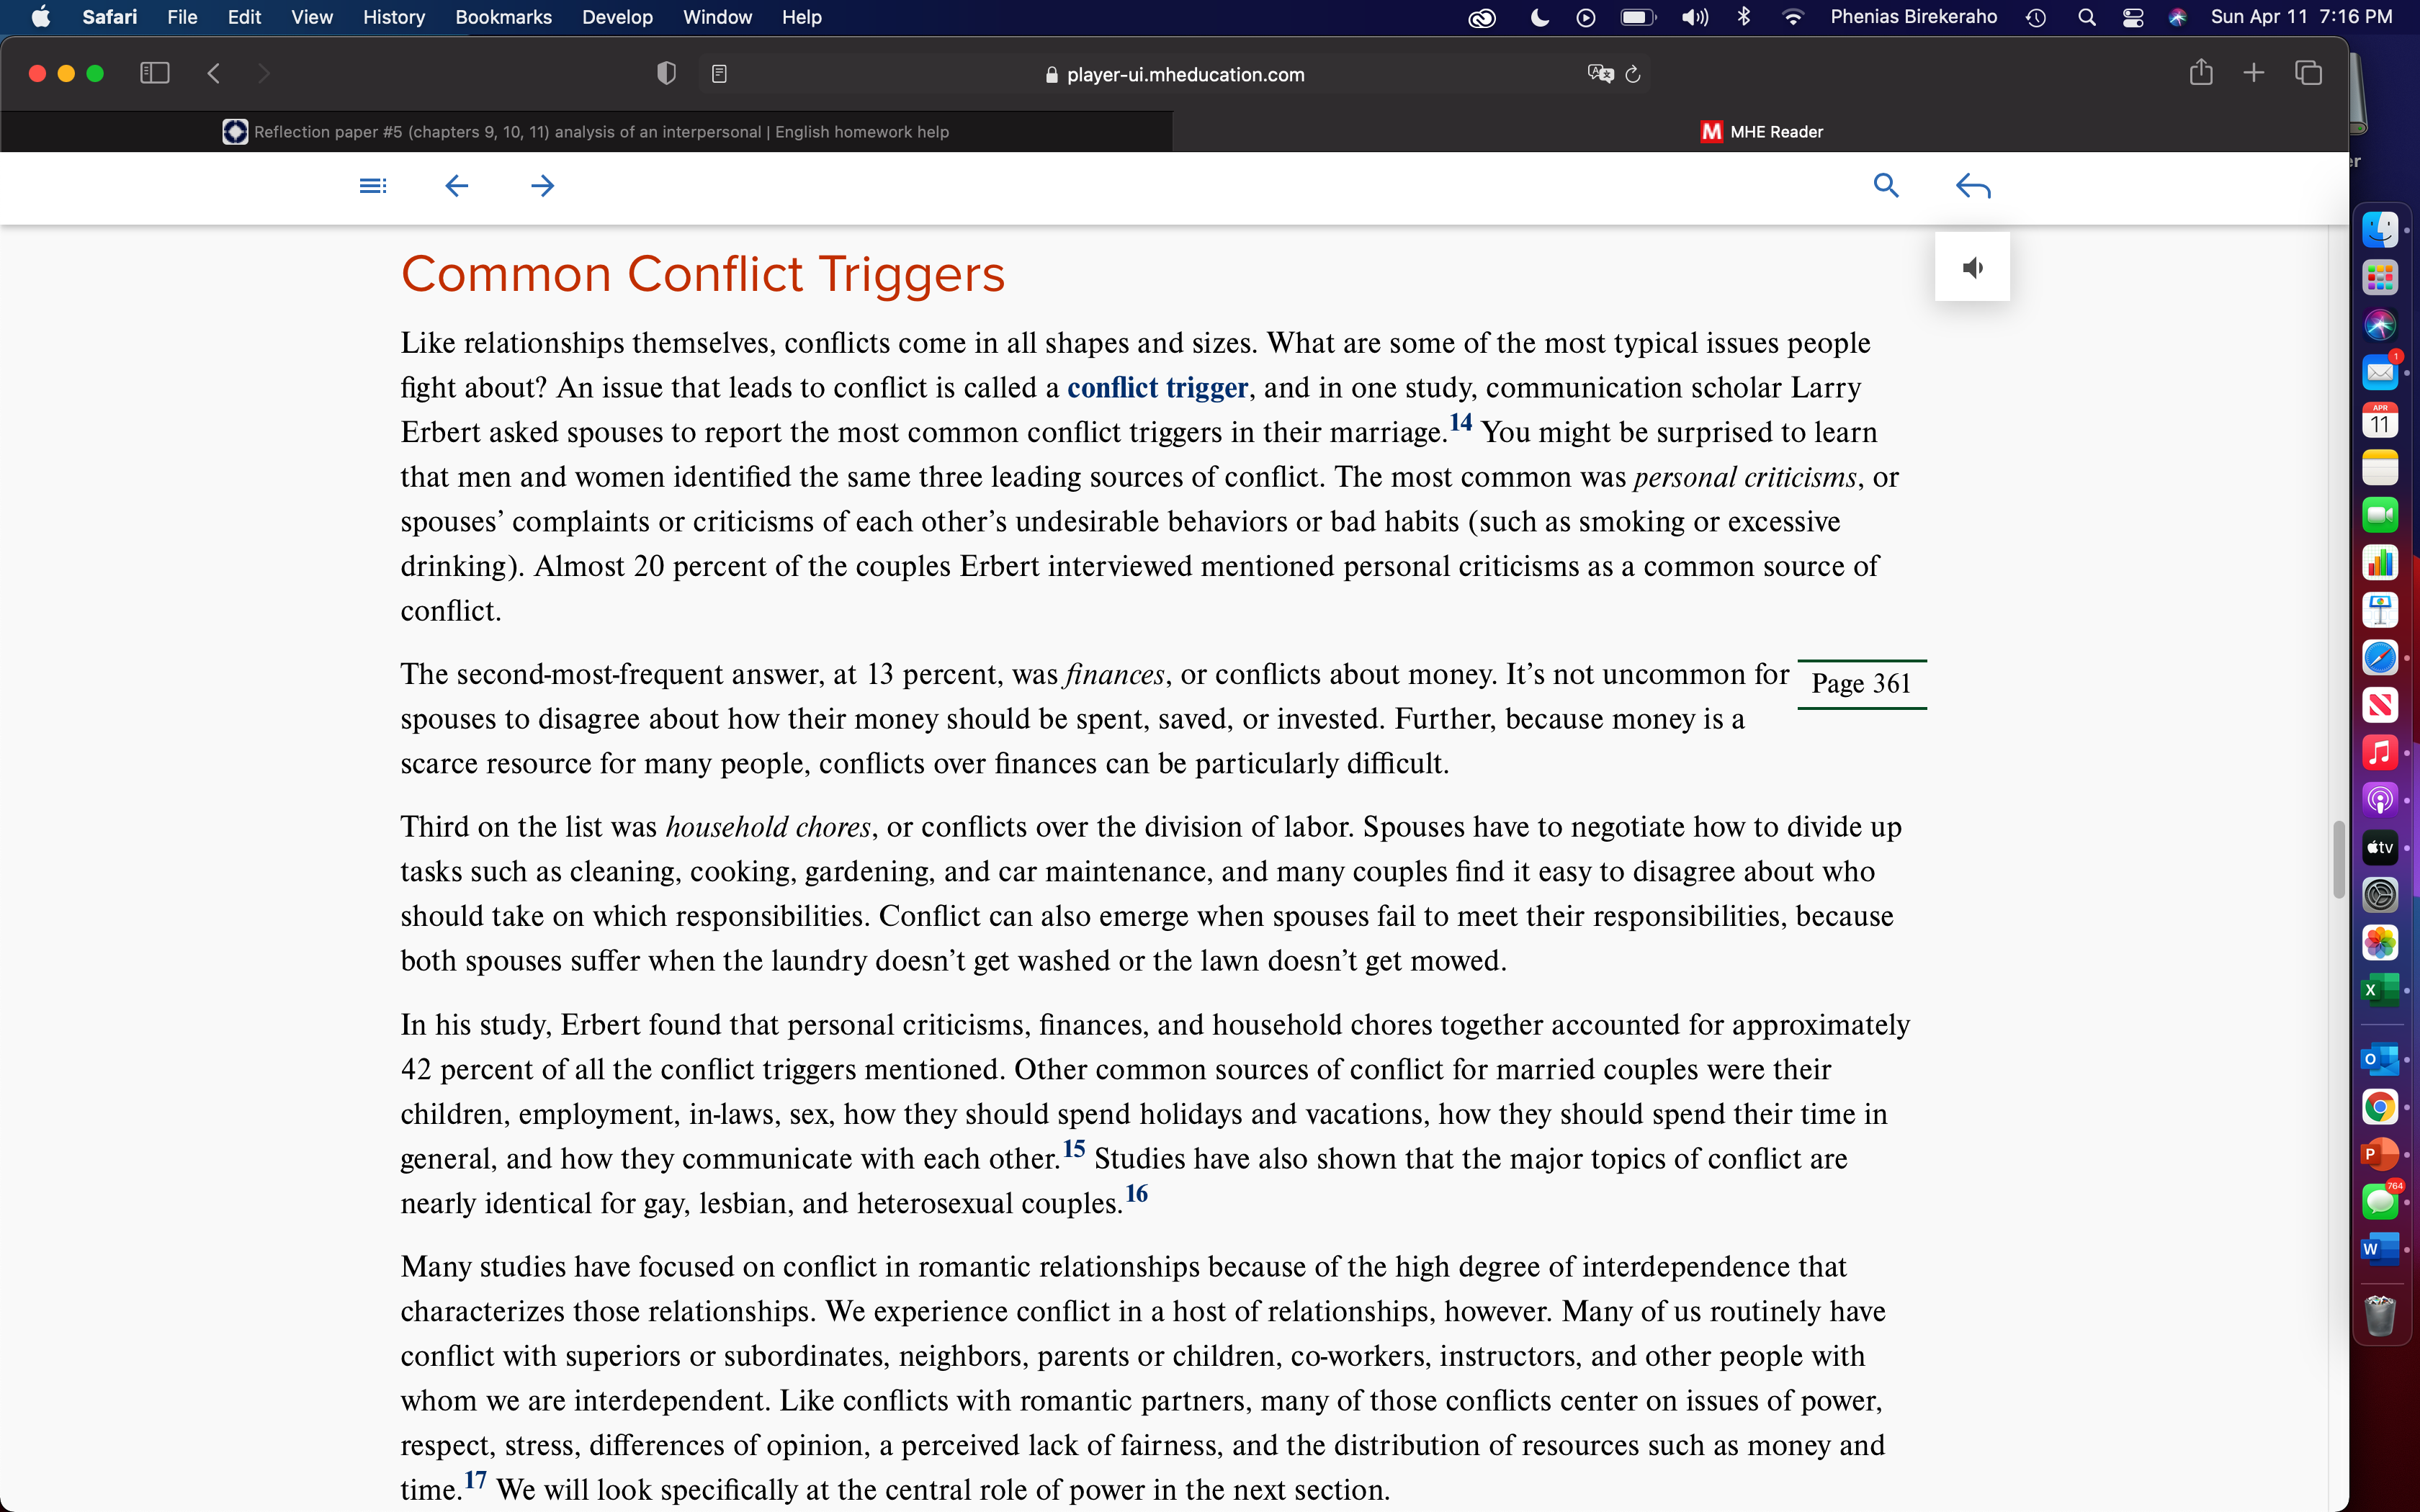Open the History menu

click(x=393, y=17)
